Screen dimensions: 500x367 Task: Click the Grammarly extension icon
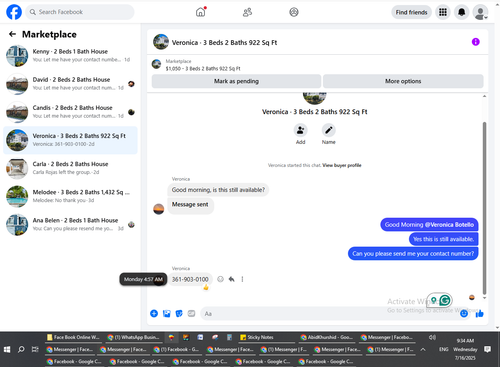[x=445, y=300]
